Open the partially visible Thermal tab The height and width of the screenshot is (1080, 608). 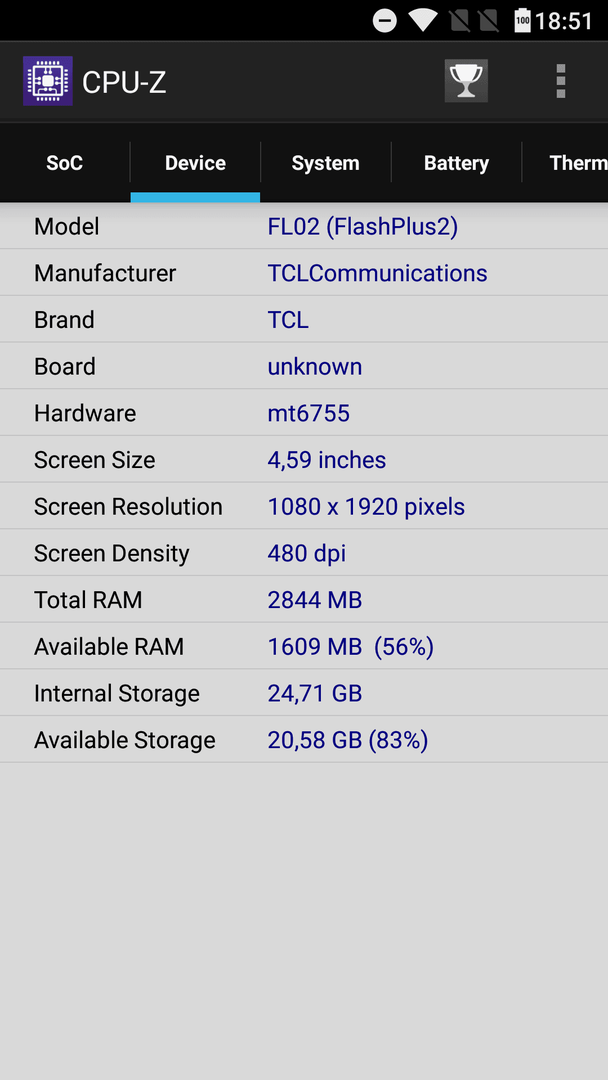pos(565,163)
